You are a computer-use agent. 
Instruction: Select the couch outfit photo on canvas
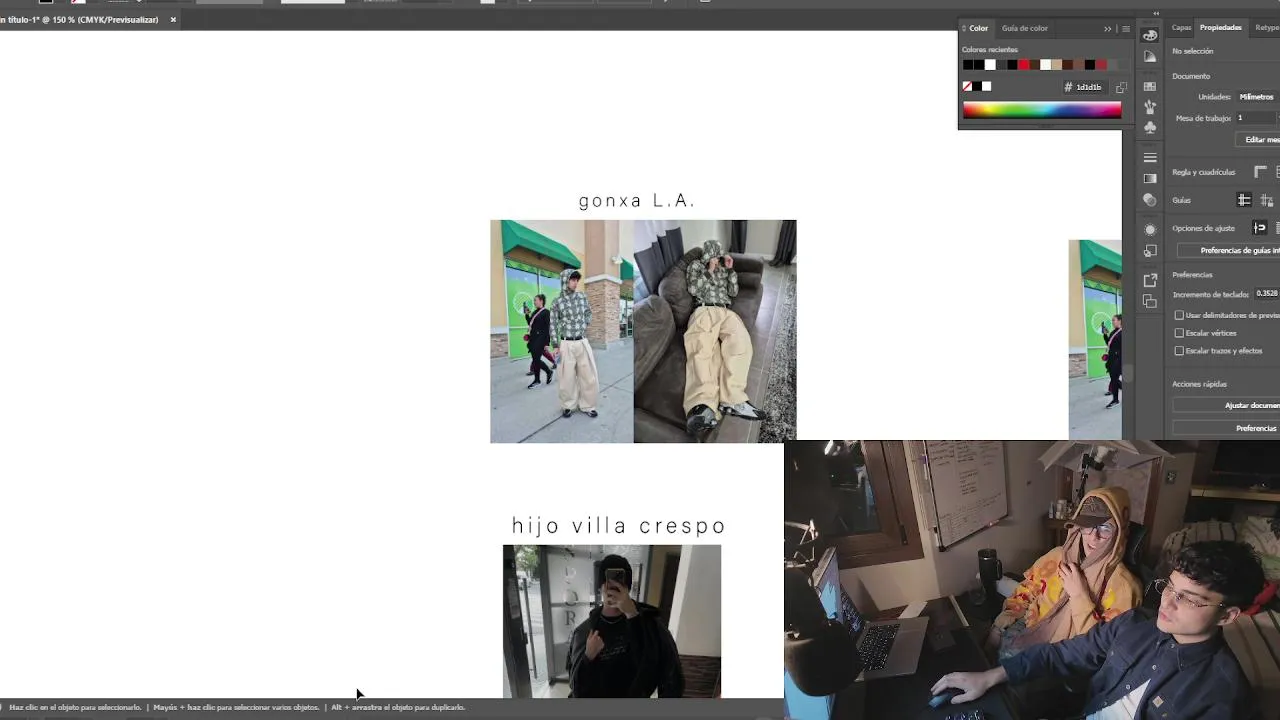(715, 331)
